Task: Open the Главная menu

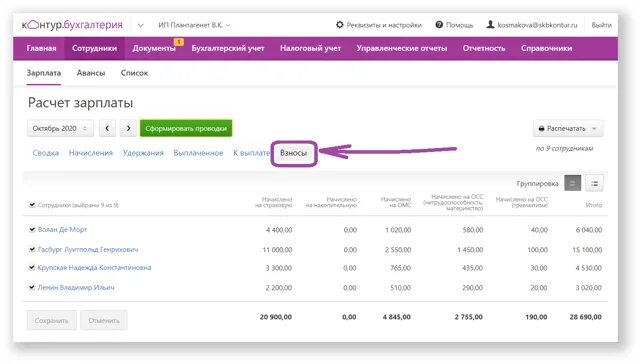Action: 41,48
